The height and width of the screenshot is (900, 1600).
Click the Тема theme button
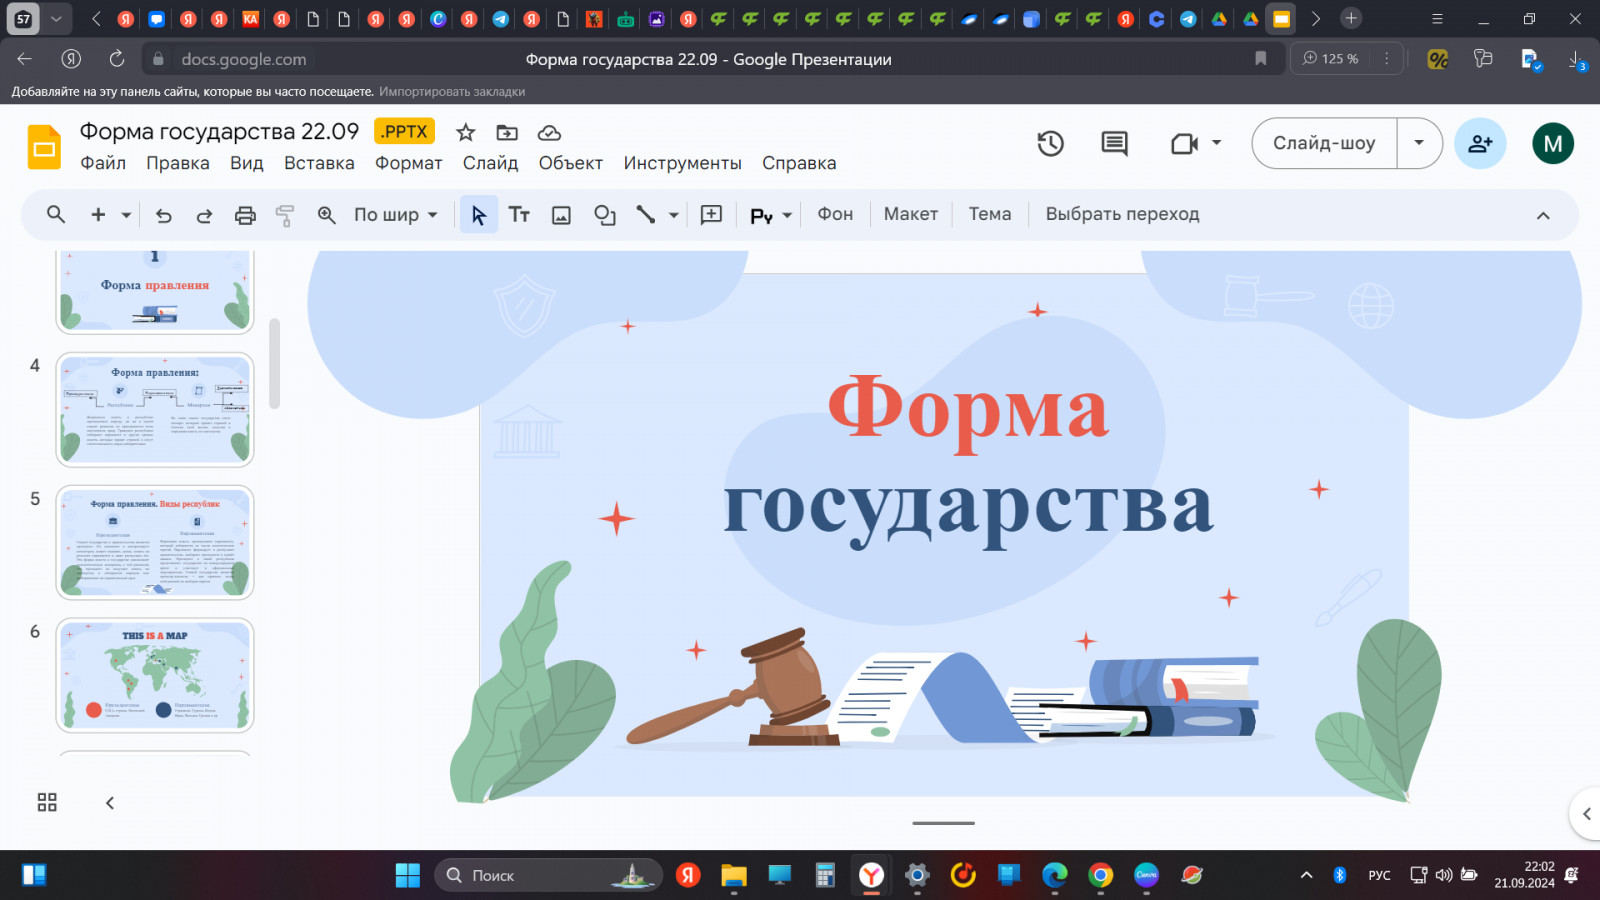[990, 214]
